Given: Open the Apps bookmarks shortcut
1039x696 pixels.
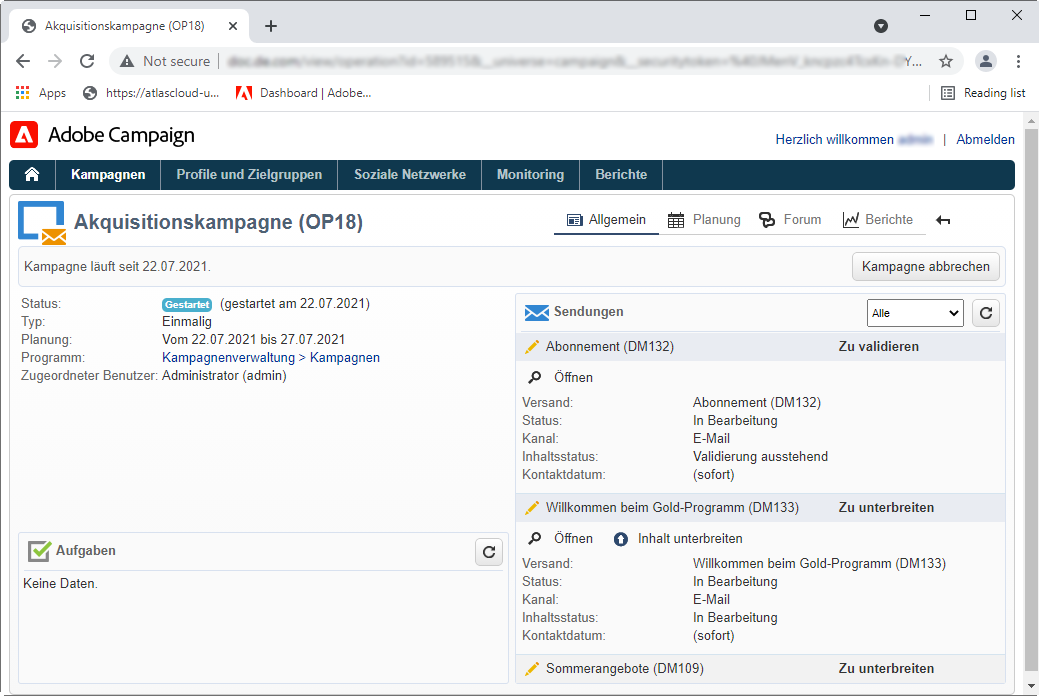Looking at the screenshot, I should (40, 93).
